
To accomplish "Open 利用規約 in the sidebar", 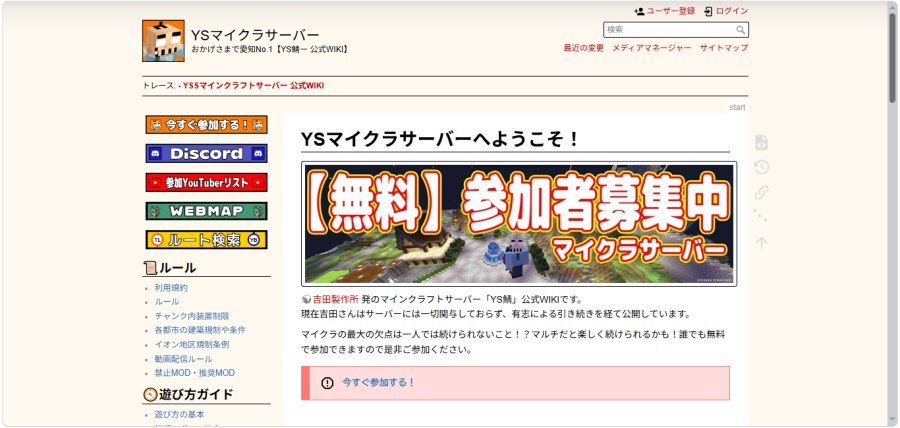I will pyautogui.click(x=171, y=288).
